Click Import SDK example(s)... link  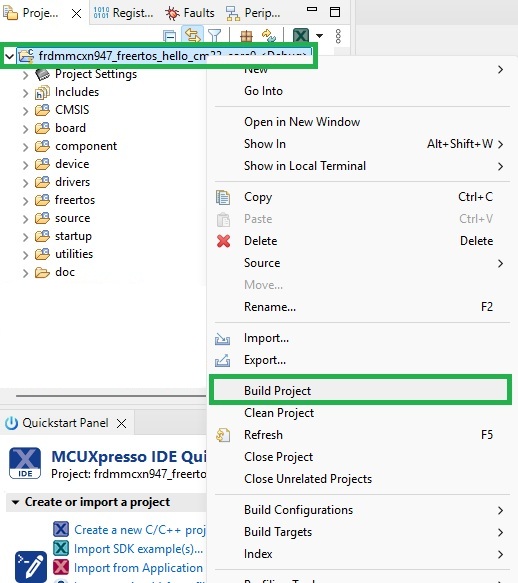click(138, 549)
